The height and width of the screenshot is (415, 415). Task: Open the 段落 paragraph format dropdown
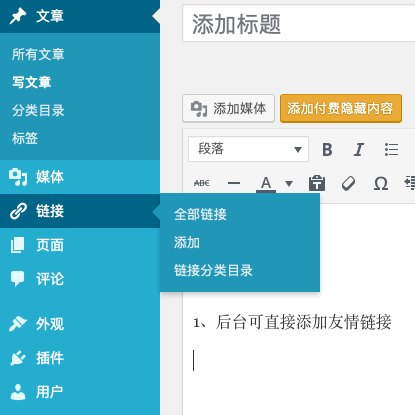[x=248, y=149]
